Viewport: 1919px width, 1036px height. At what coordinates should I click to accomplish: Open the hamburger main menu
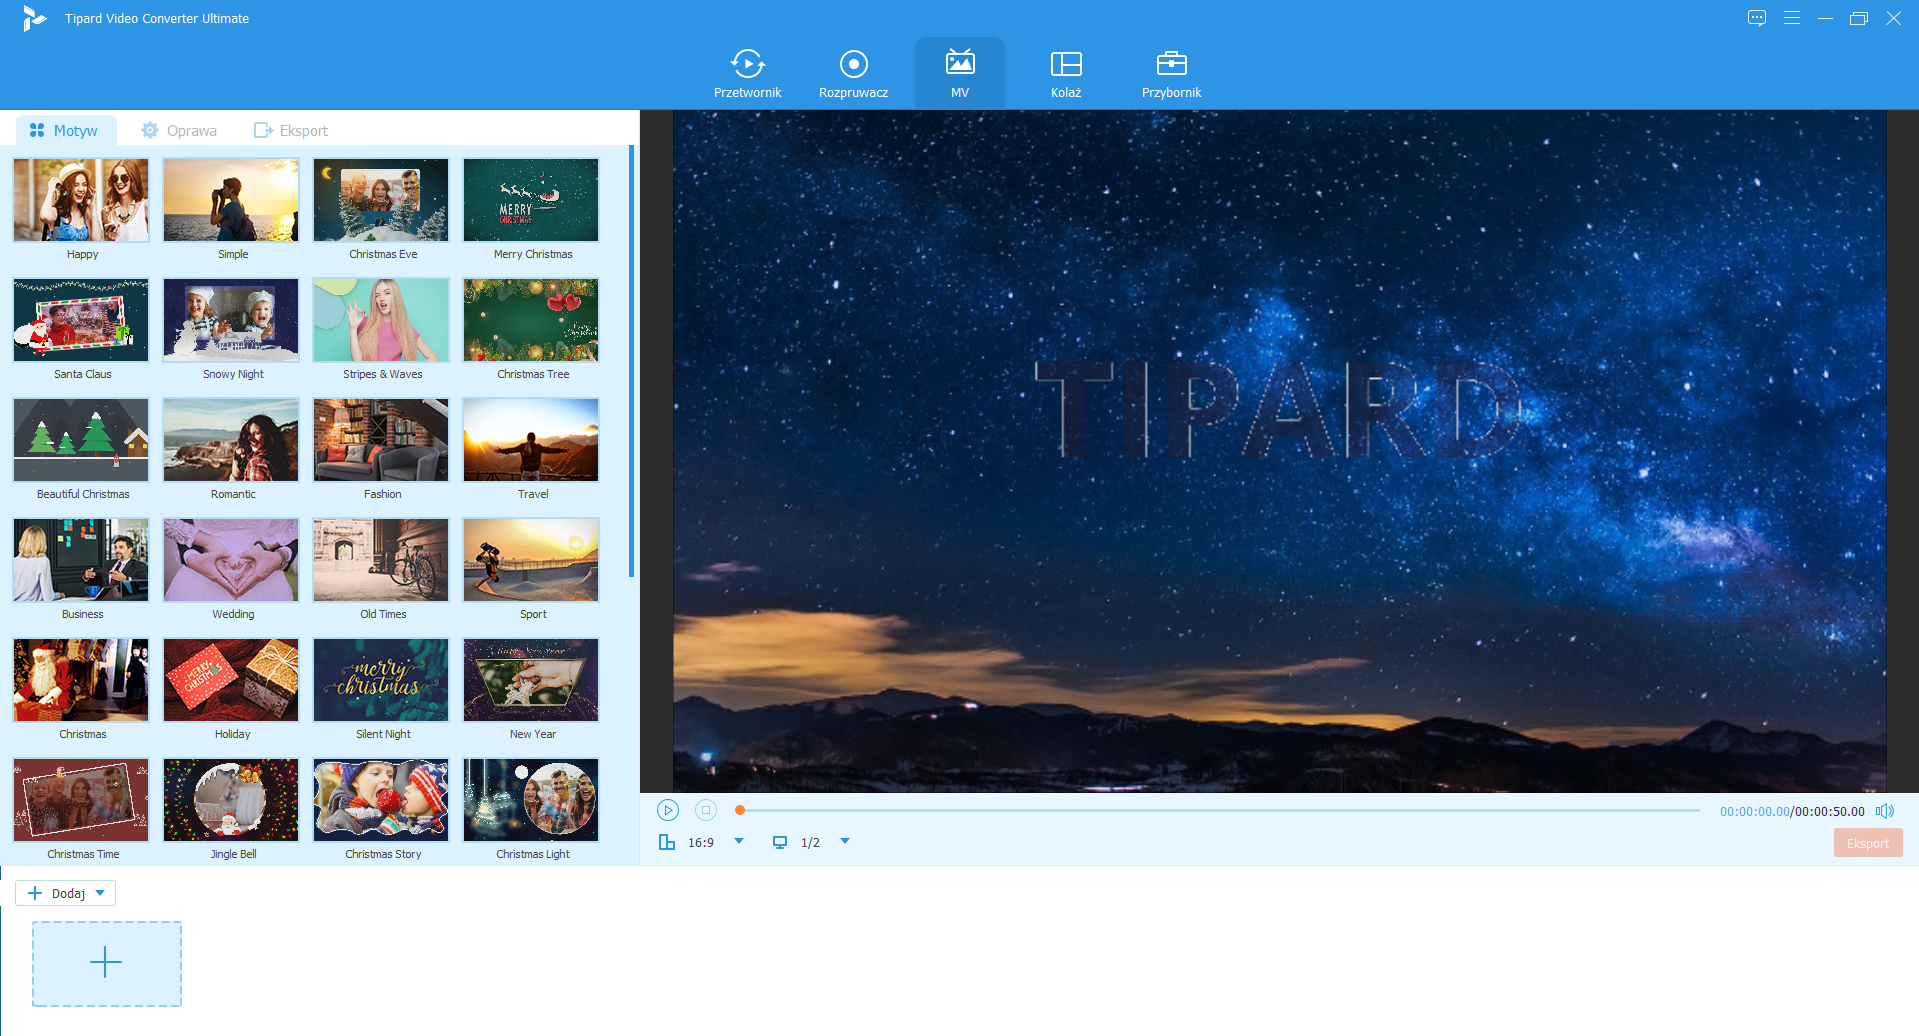[x=1792, y=18]
